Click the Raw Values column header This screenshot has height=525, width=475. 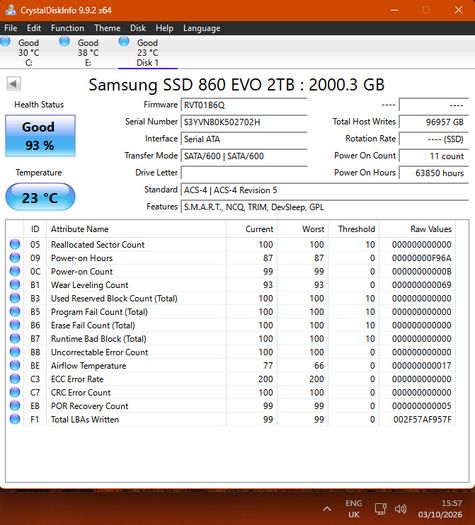coord(417,229)
